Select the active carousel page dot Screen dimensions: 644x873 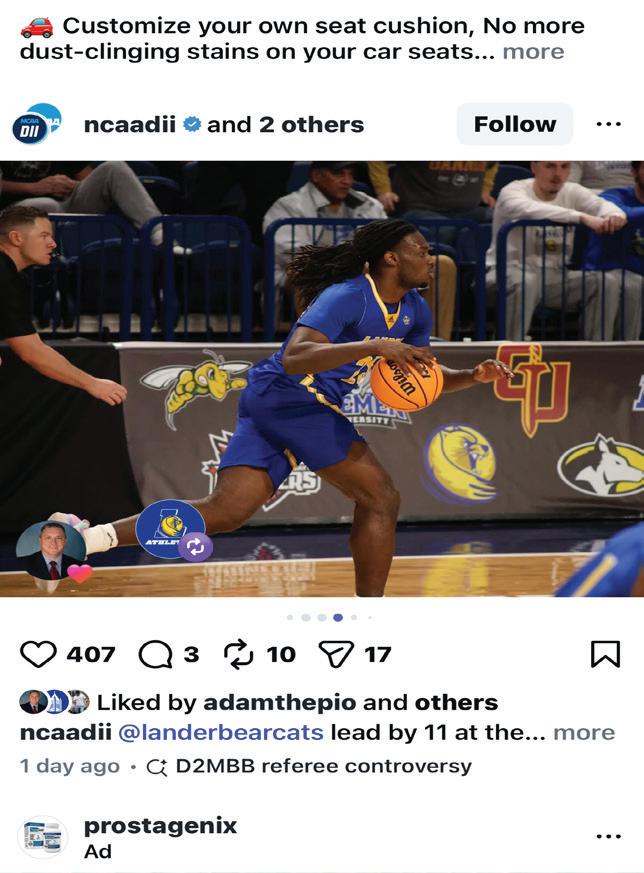point(338,617)
